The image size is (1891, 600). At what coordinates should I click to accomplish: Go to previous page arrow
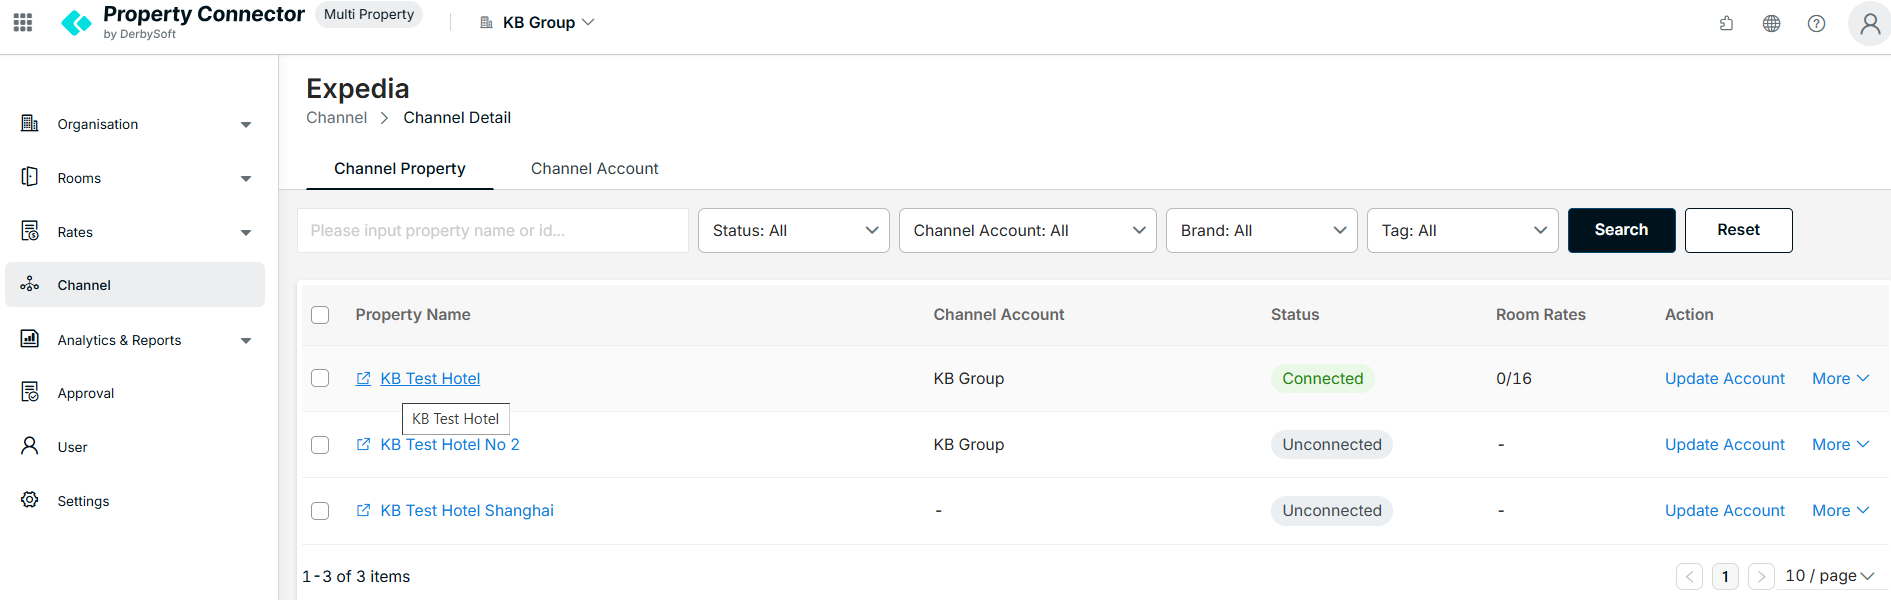point(1689,576)
